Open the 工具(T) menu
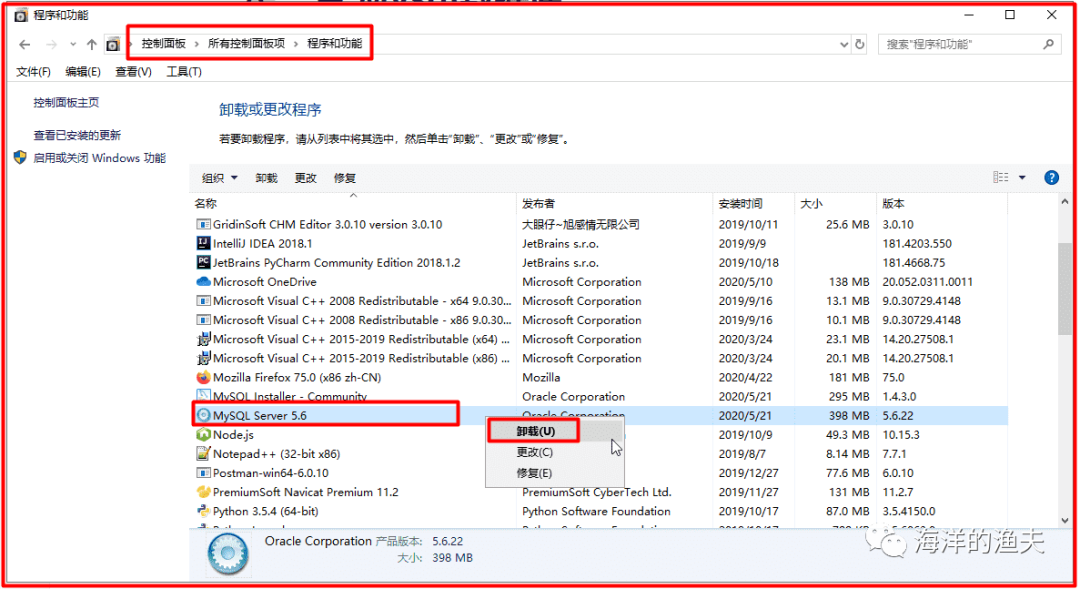The width and height of the screenshot is (1080, 589). (x=184, y=72)
